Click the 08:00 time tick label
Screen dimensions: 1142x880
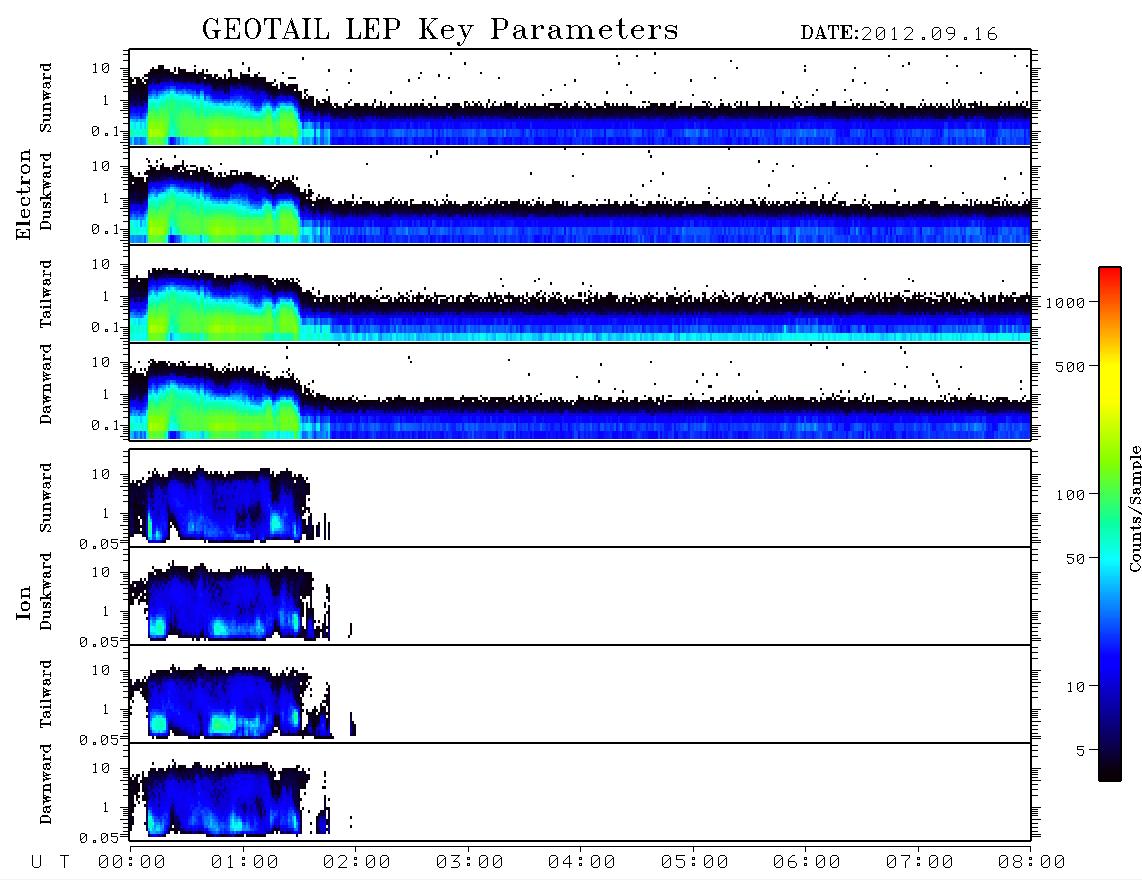click(1032, 863)
